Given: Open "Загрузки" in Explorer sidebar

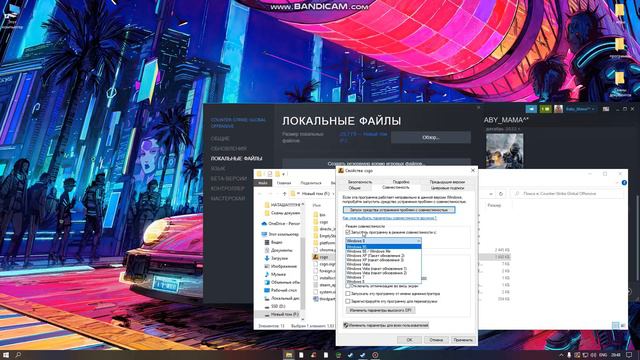Looking at the screenshot, I should pos(276,258).
